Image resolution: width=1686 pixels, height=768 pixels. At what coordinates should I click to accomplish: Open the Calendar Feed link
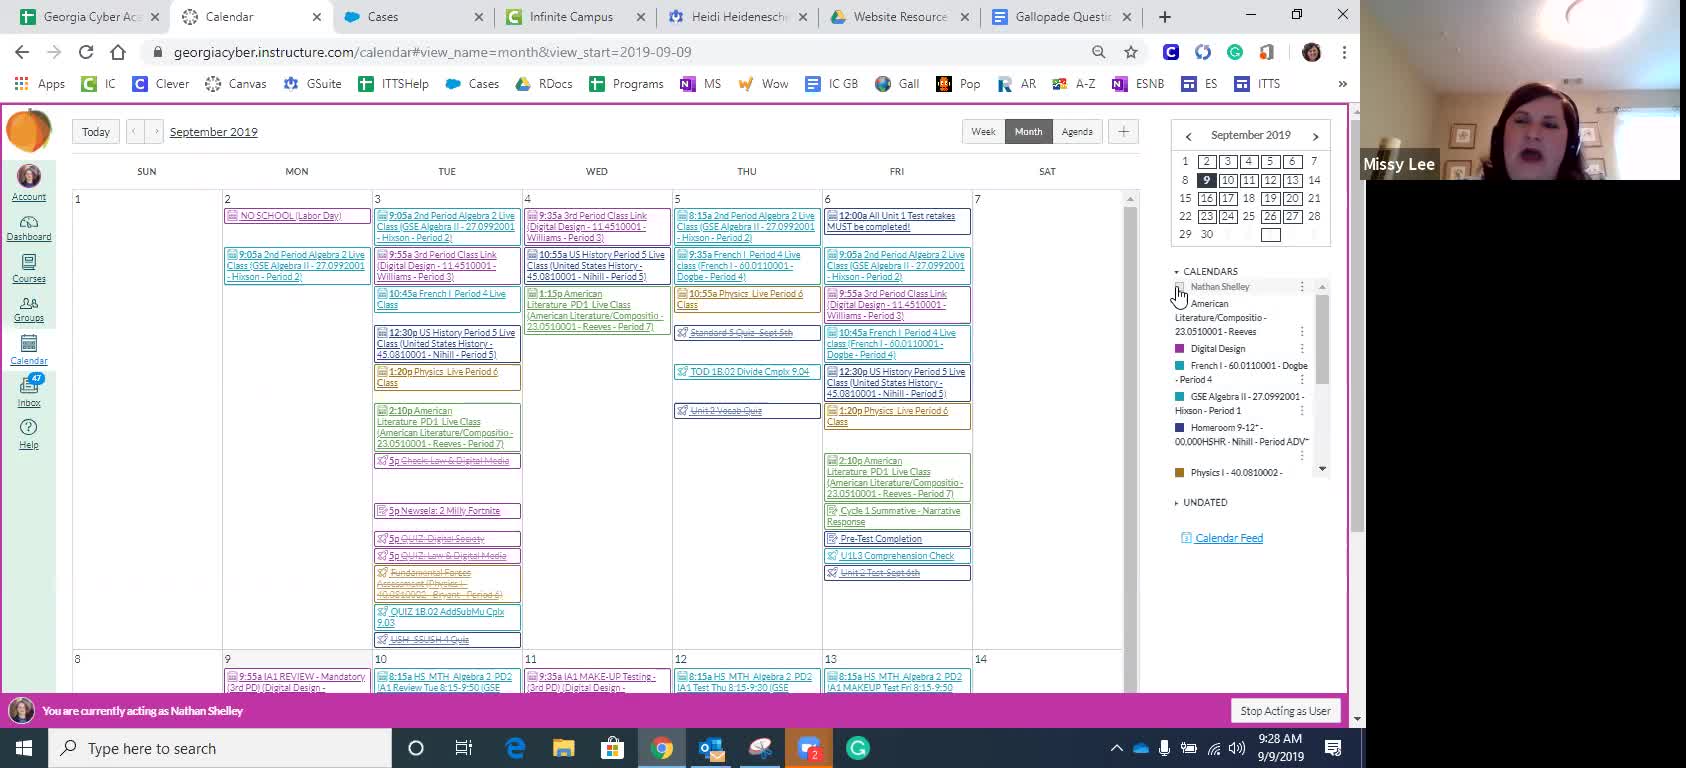click(1228, 538)
